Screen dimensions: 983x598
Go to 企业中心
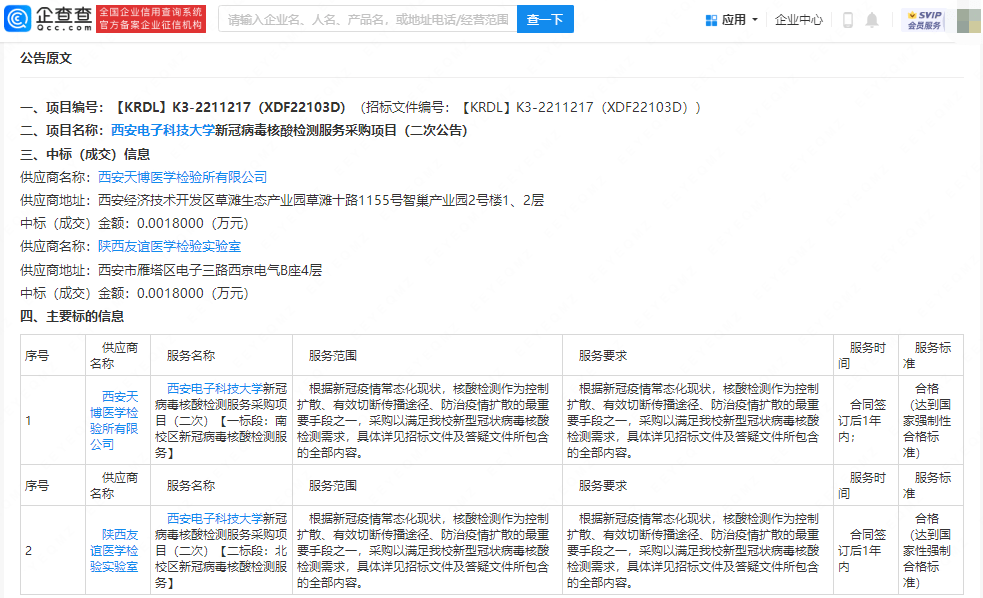tap(799, 19)
